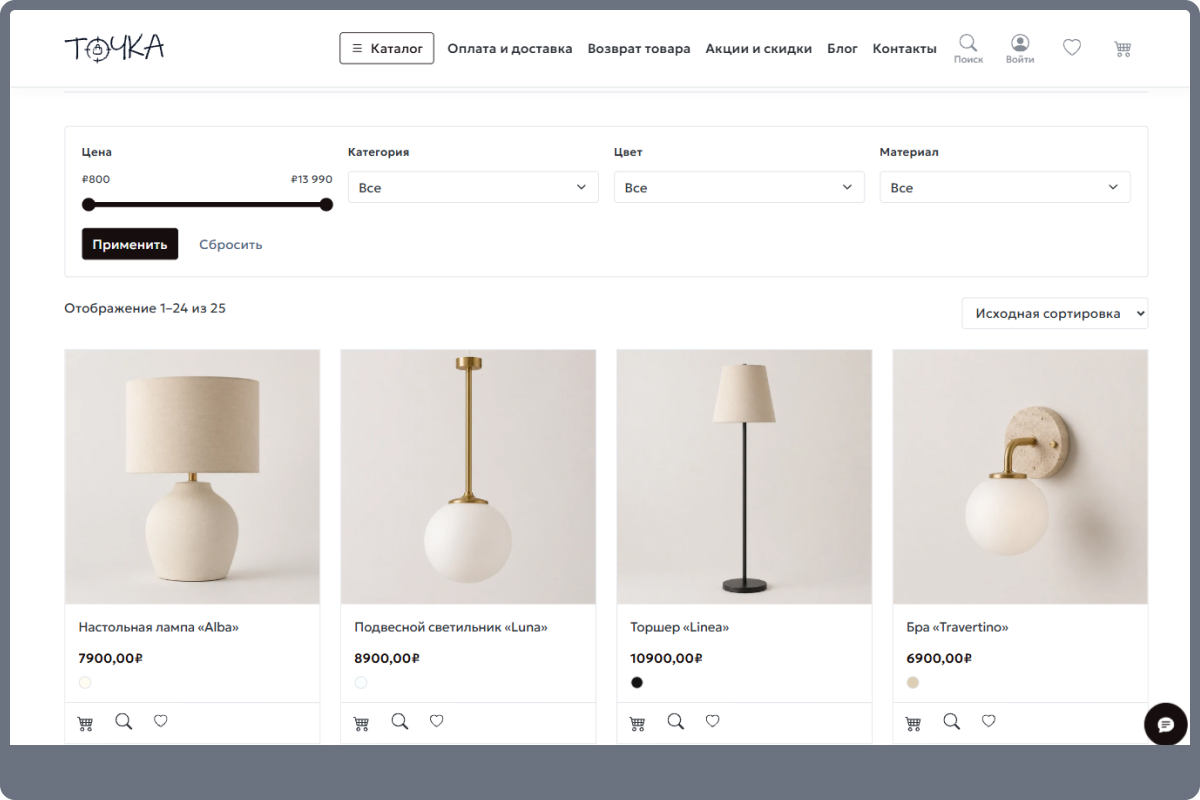Click the ТОЧКА logo
The image size is (1200, 800).
(x=114, y=48)
